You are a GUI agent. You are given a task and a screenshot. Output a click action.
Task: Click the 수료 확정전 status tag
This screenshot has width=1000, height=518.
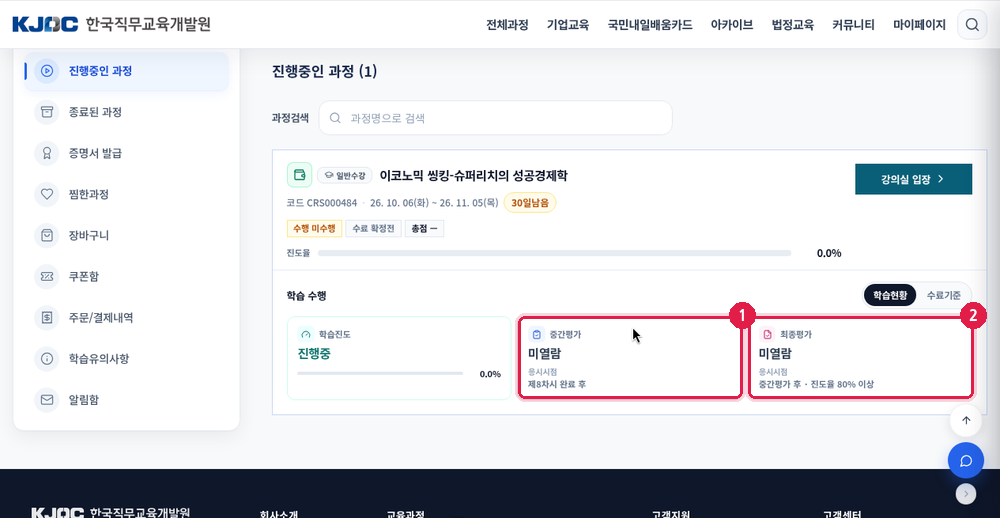click(373, 228)
